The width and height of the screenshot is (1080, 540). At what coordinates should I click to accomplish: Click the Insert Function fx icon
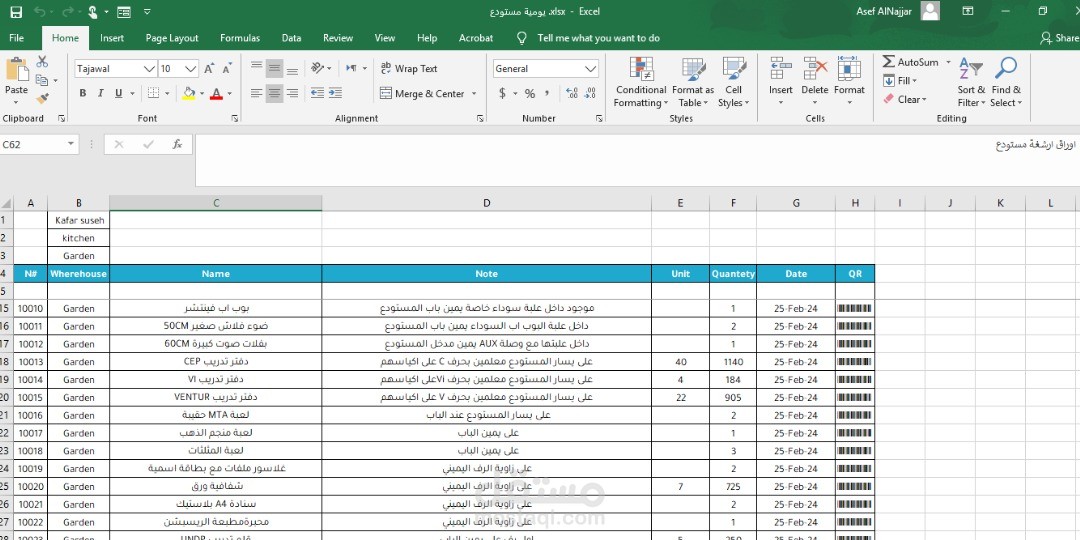[x=177, y=144]
